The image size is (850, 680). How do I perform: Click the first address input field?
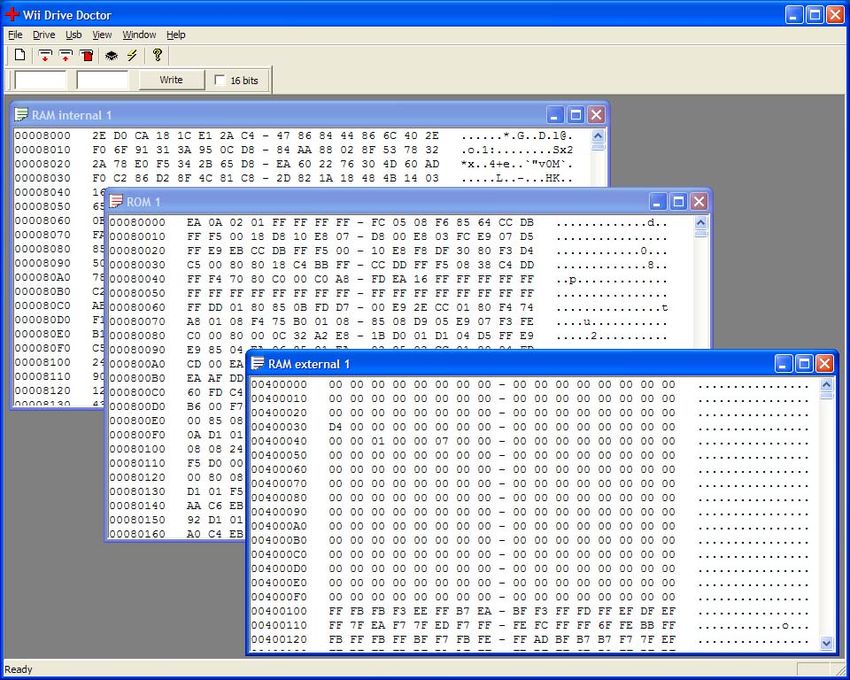[40, 80]
